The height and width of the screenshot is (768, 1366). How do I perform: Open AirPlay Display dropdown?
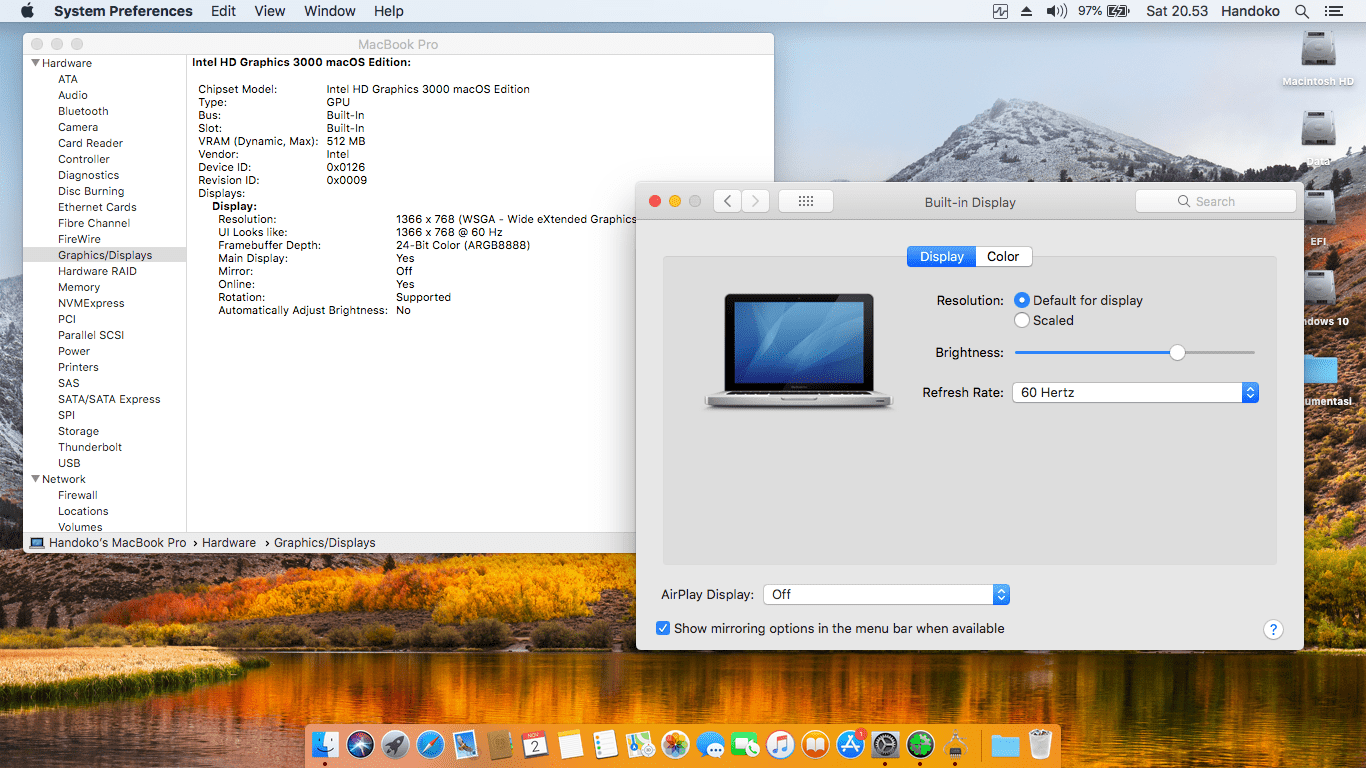(886, 594)
